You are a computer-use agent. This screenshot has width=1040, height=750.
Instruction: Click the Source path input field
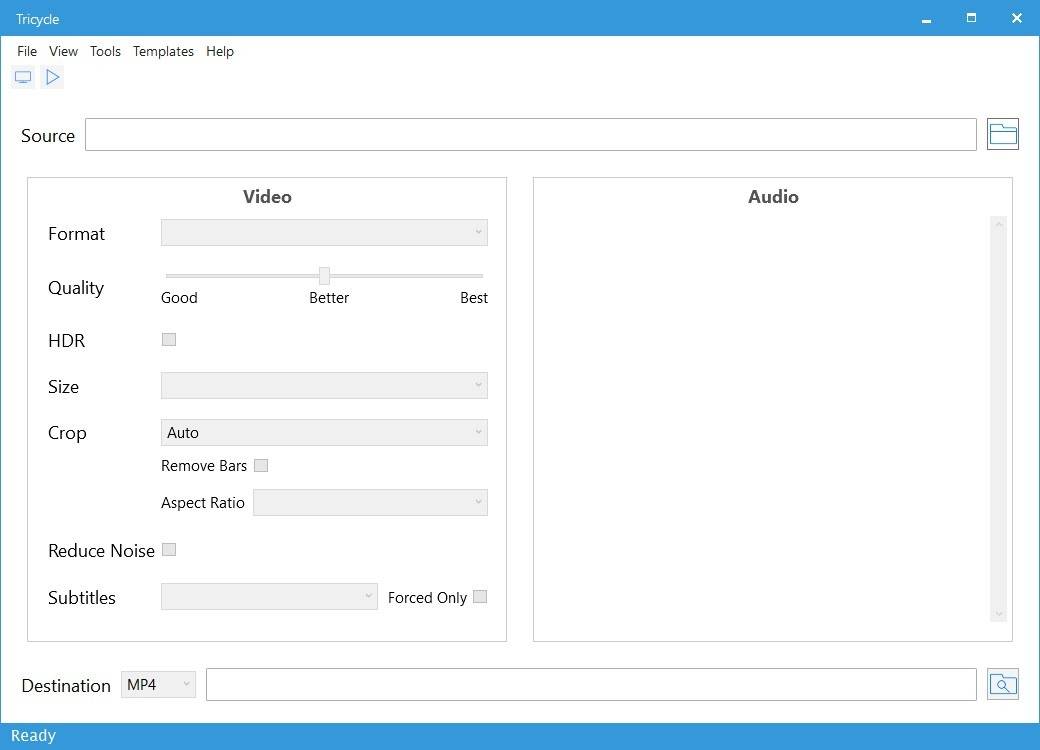pyautogui.click(x=531, y=135)
